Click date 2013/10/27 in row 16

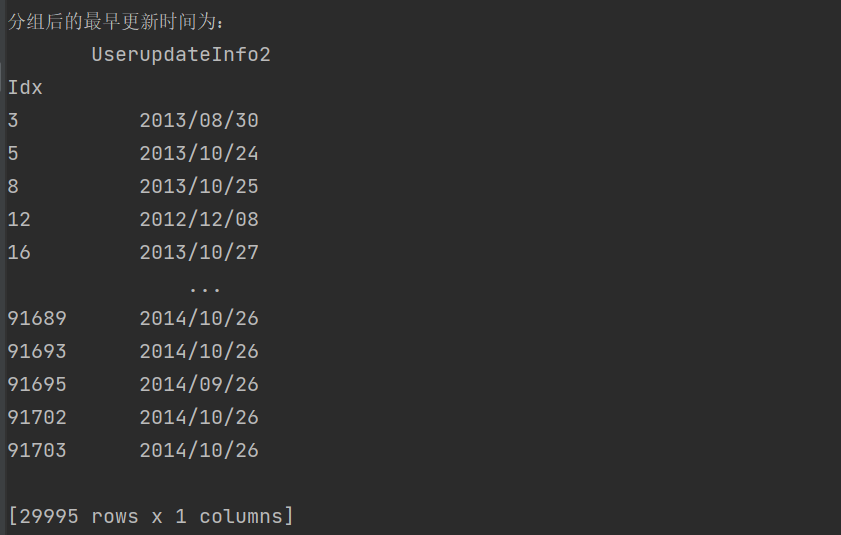pyautogui.click(x=199, y=252)
